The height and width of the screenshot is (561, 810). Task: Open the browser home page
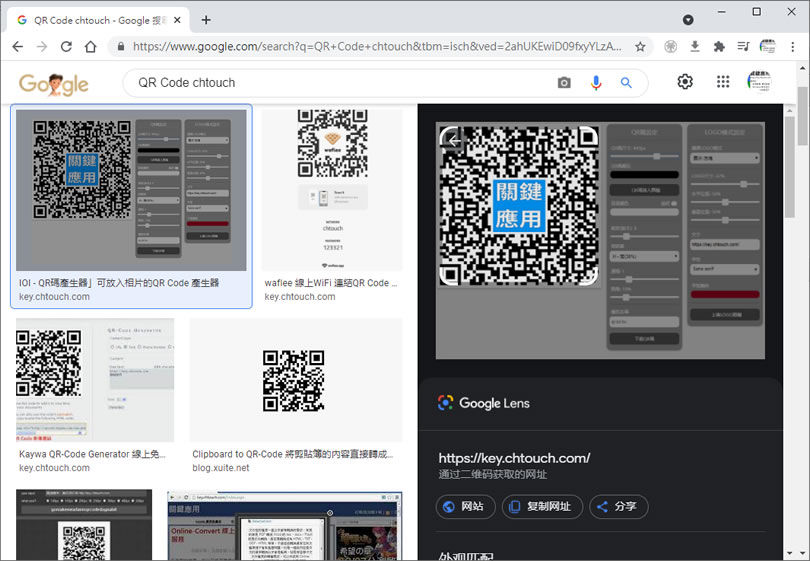tap(90, 46)
